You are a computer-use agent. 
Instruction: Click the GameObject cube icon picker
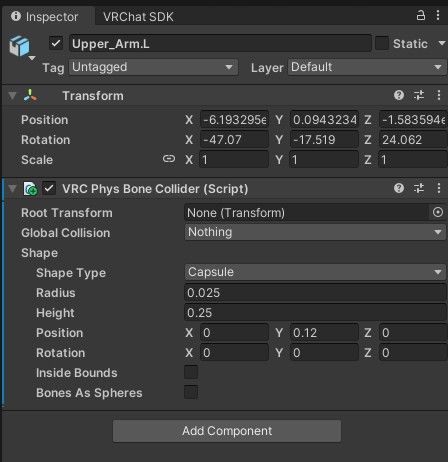point(21,47)
